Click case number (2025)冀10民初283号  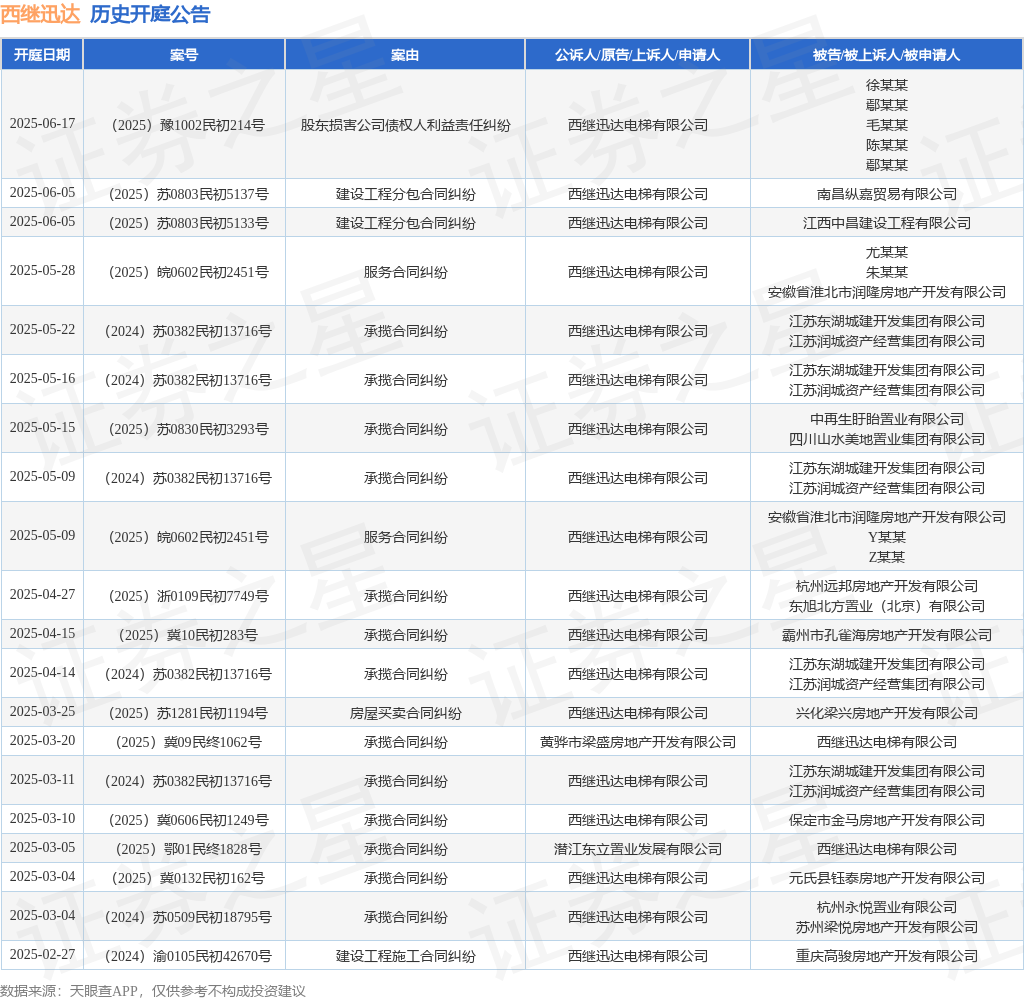pyautogui.click(x=188, y=635)
